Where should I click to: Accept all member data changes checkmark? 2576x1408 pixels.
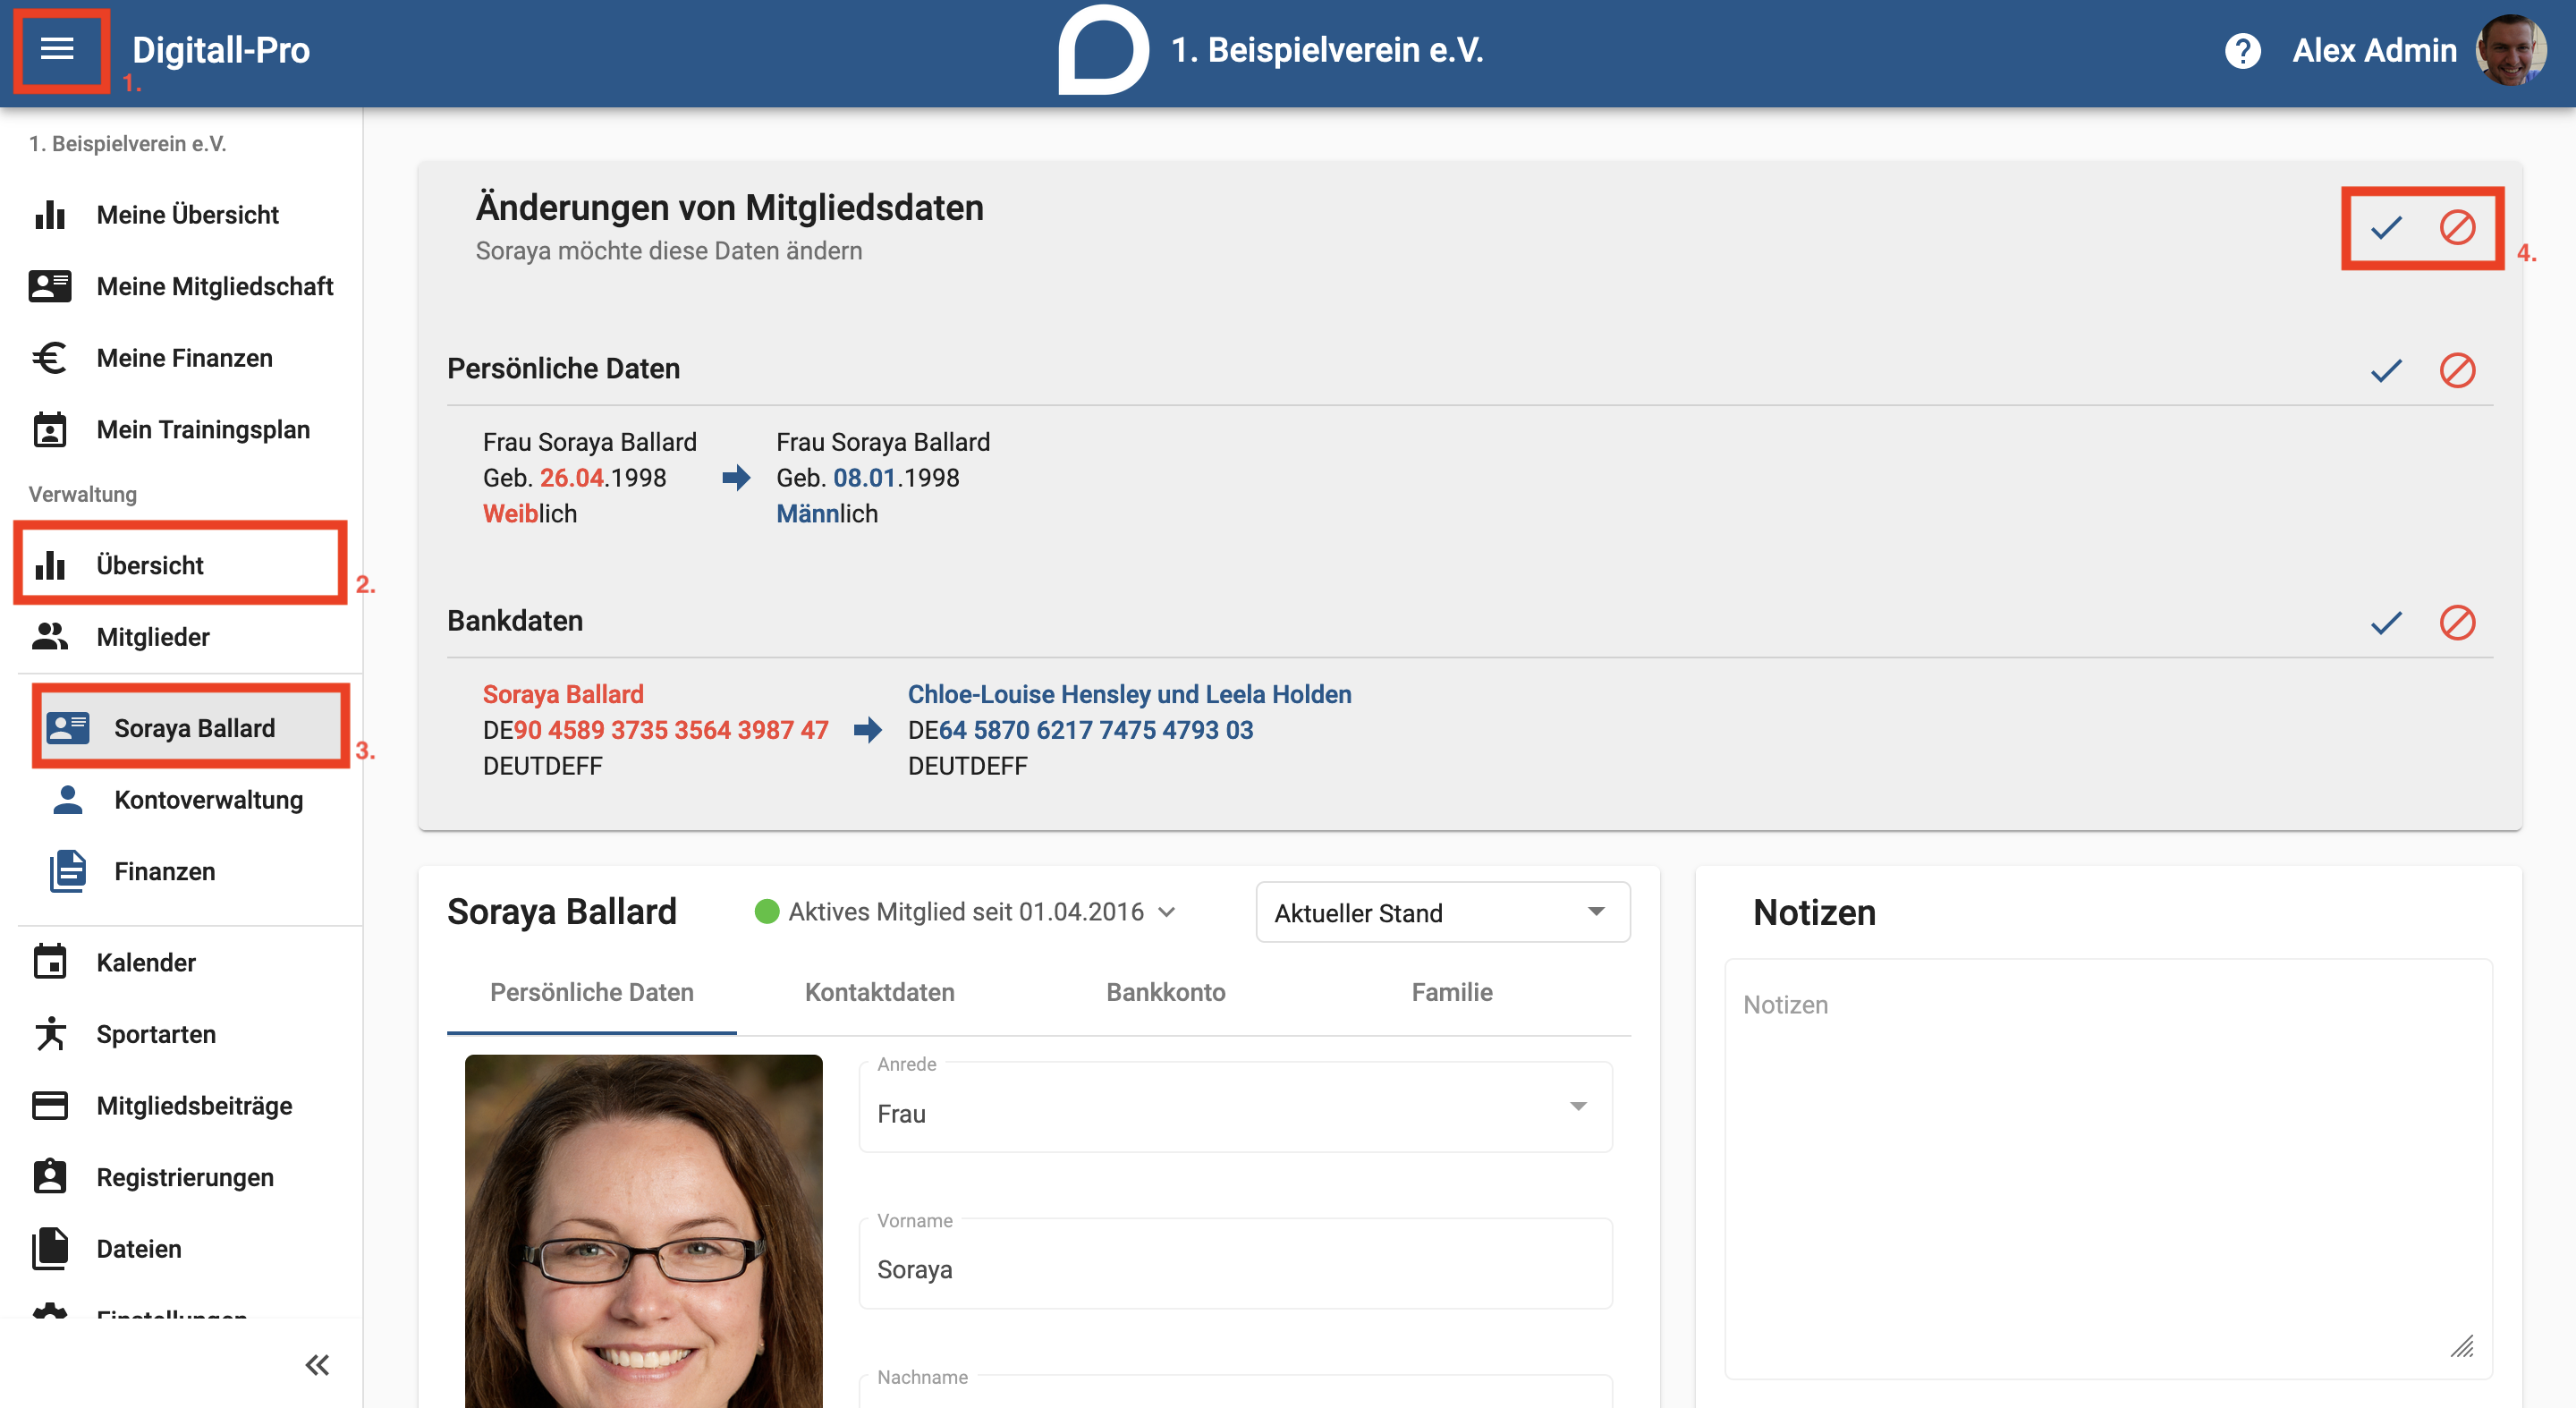(2386, 228)
